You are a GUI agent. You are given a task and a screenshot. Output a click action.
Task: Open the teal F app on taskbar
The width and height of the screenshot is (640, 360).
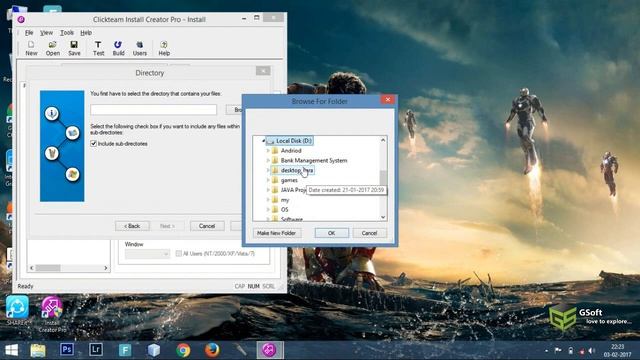click(x=125, y=350)
